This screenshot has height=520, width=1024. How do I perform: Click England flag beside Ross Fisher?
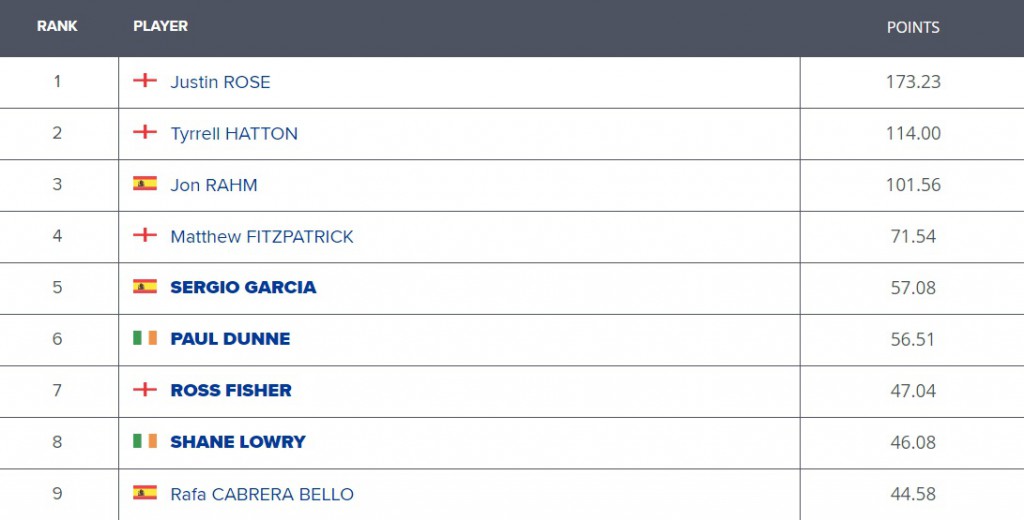(145, 389)
